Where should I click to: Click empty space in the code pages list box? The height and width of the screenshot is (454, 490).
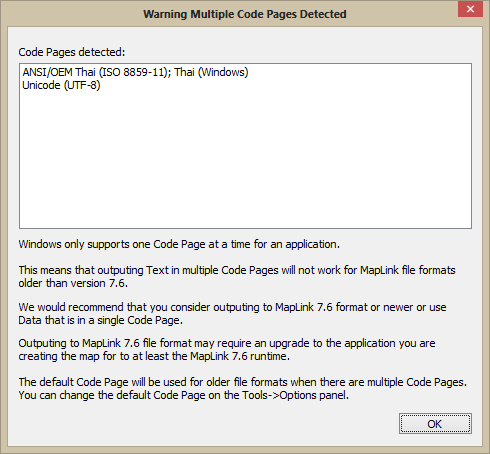click(245, 160)
